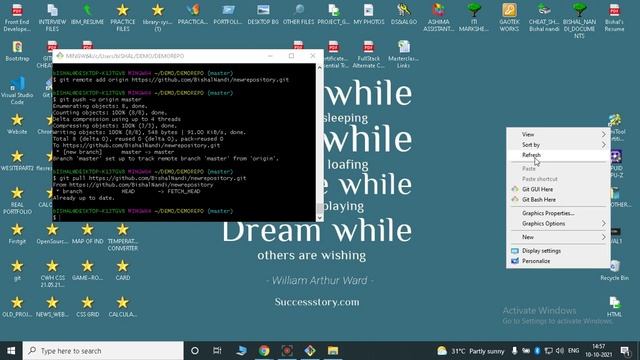Viewport: 640px width, 360px height.
Task: Select HTML desktop file icon
Action: pos(614,307)
